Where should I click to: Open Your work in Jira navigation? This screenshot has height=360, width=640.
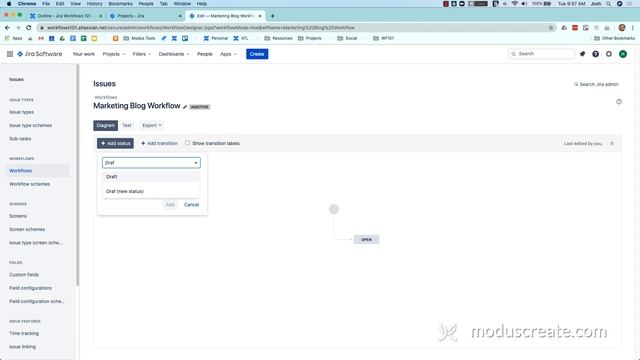84,54
